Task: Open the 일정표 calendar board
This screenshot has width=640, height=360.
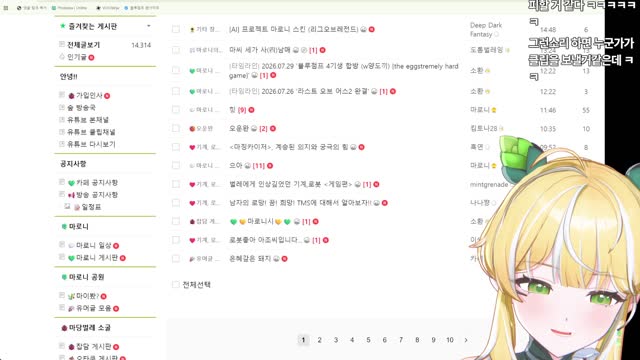Action: pos(91,207)
